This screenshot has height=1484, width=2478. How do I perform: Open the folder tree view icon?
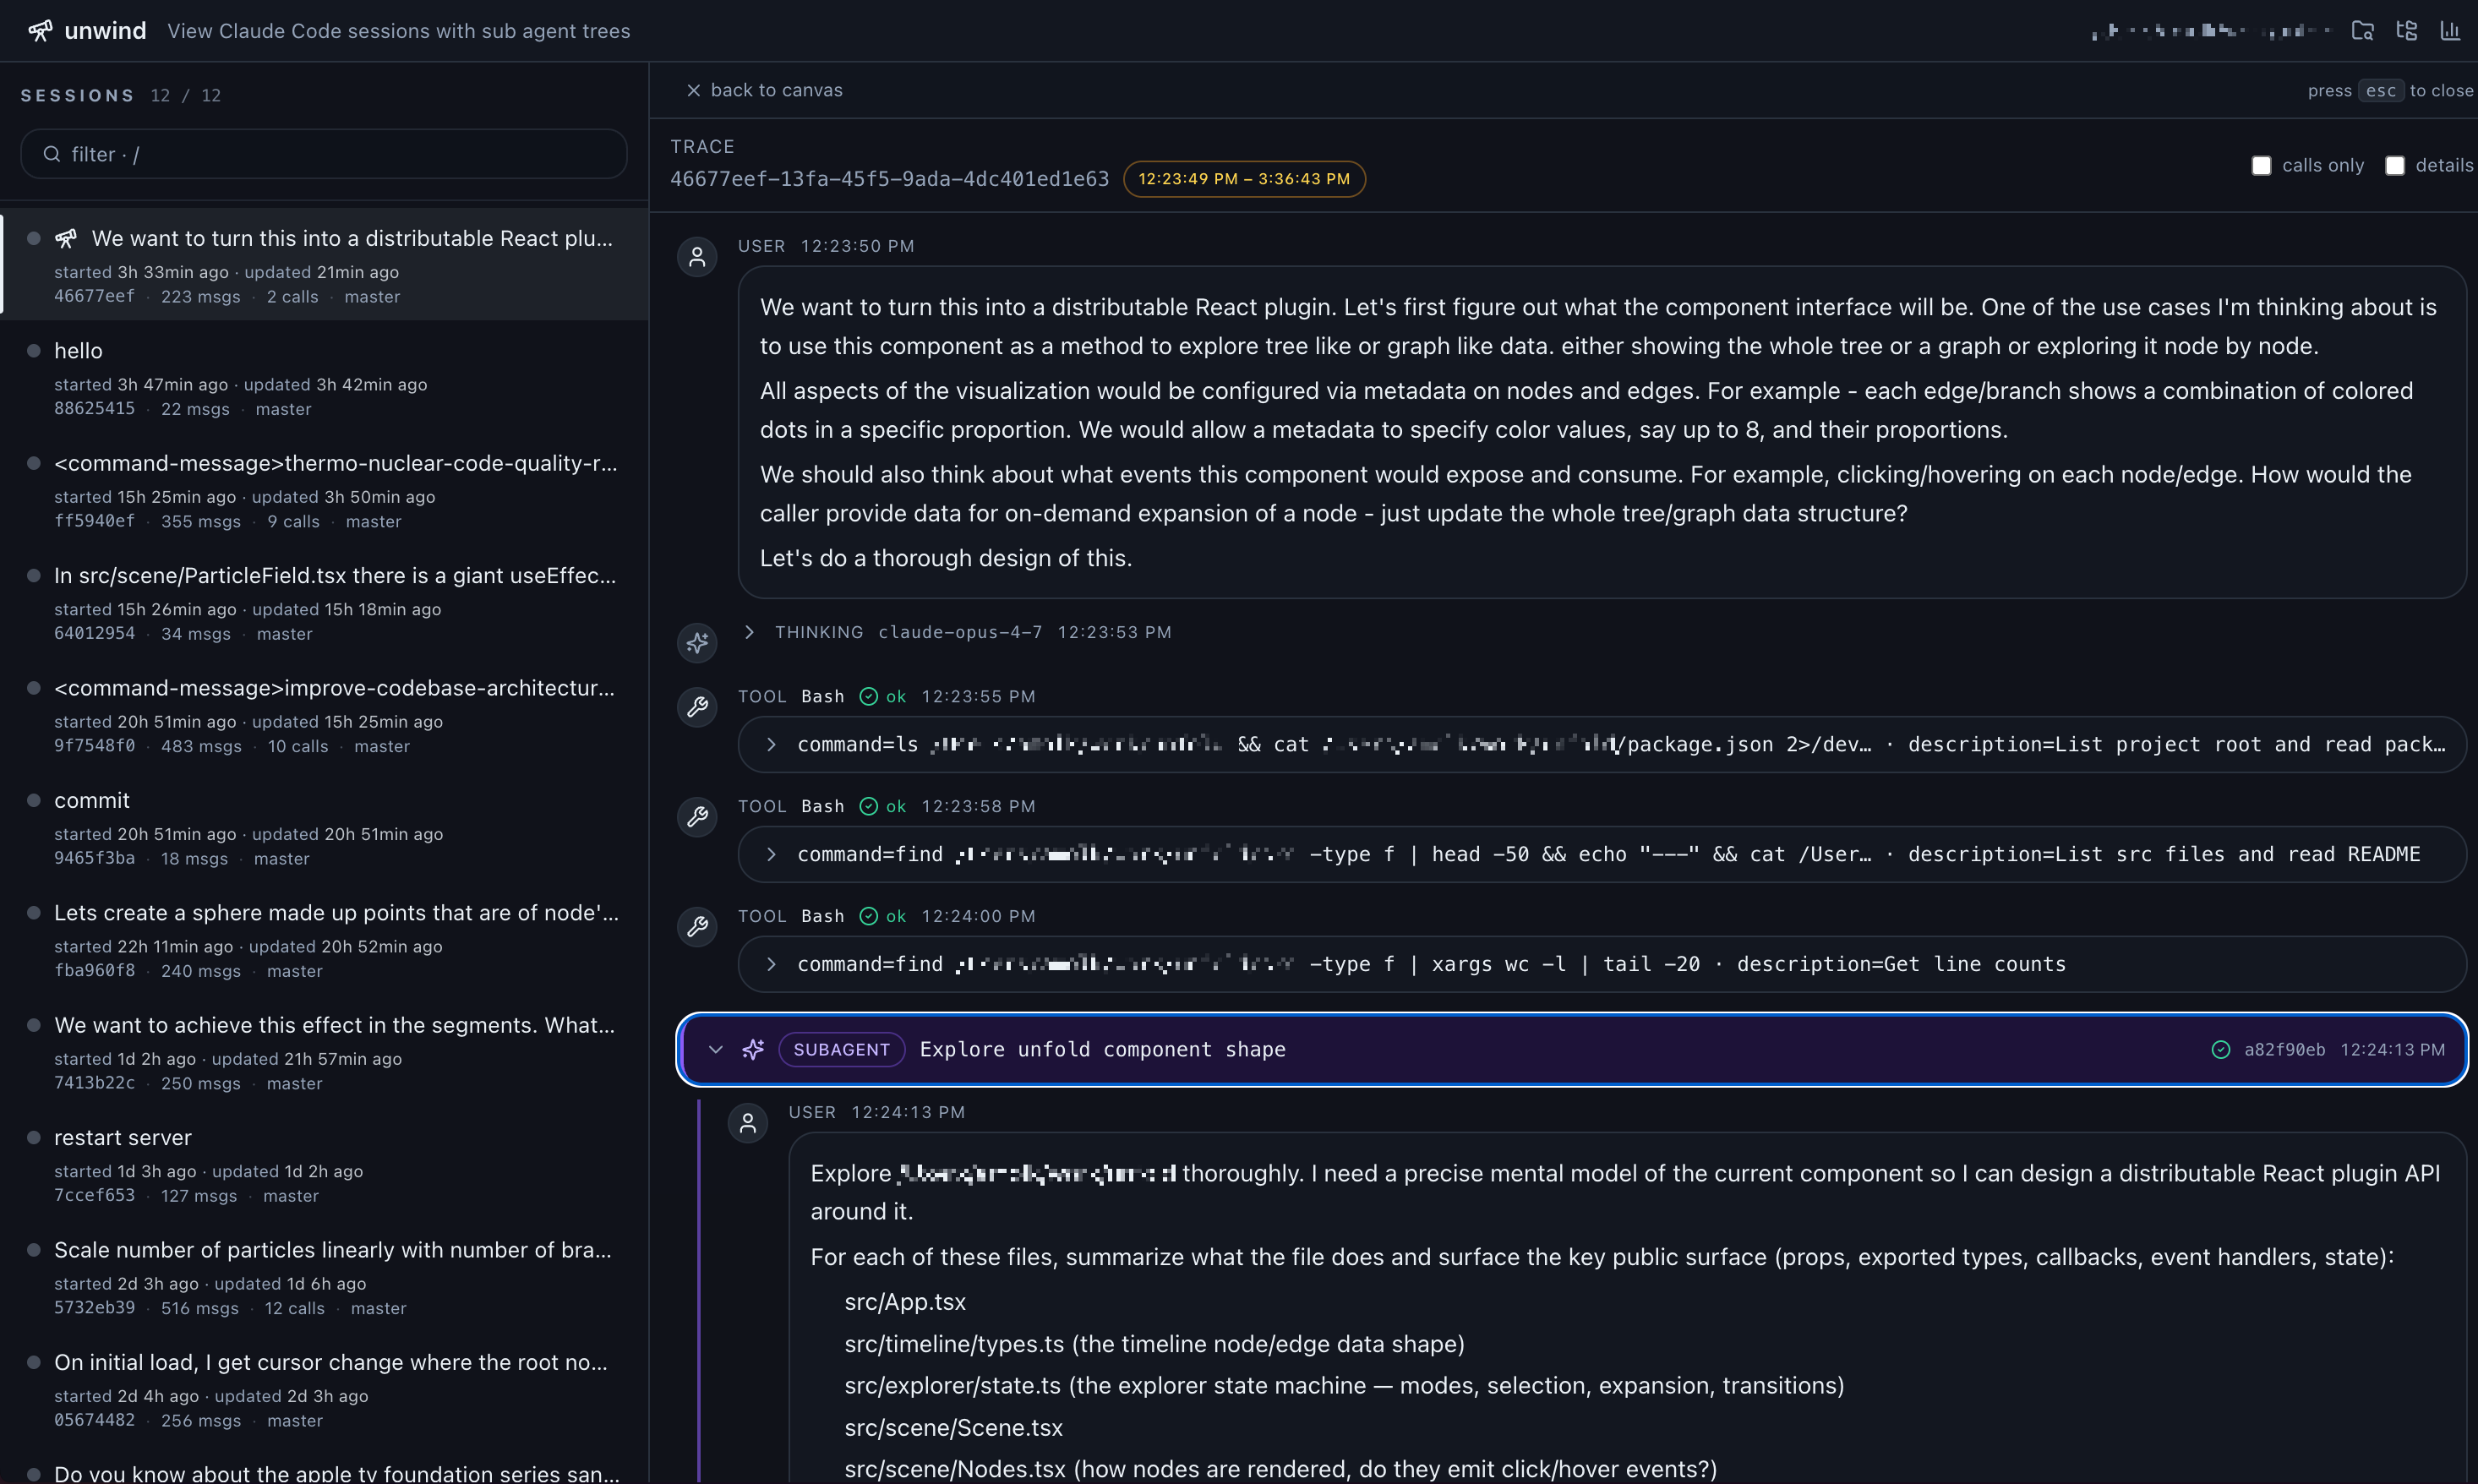pos(2407,31)
